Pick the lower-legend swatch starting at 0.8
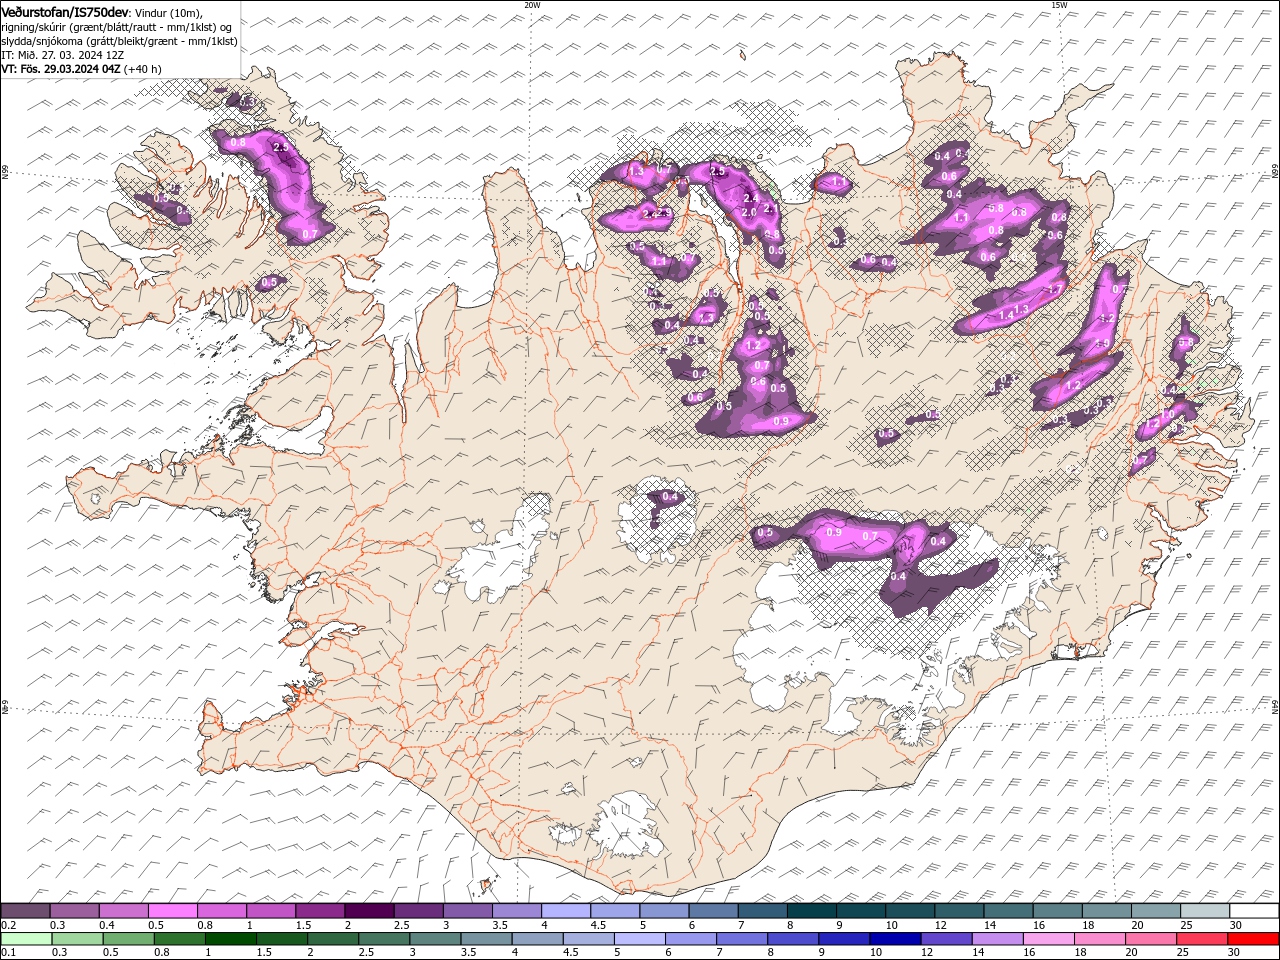 point(179,939)
